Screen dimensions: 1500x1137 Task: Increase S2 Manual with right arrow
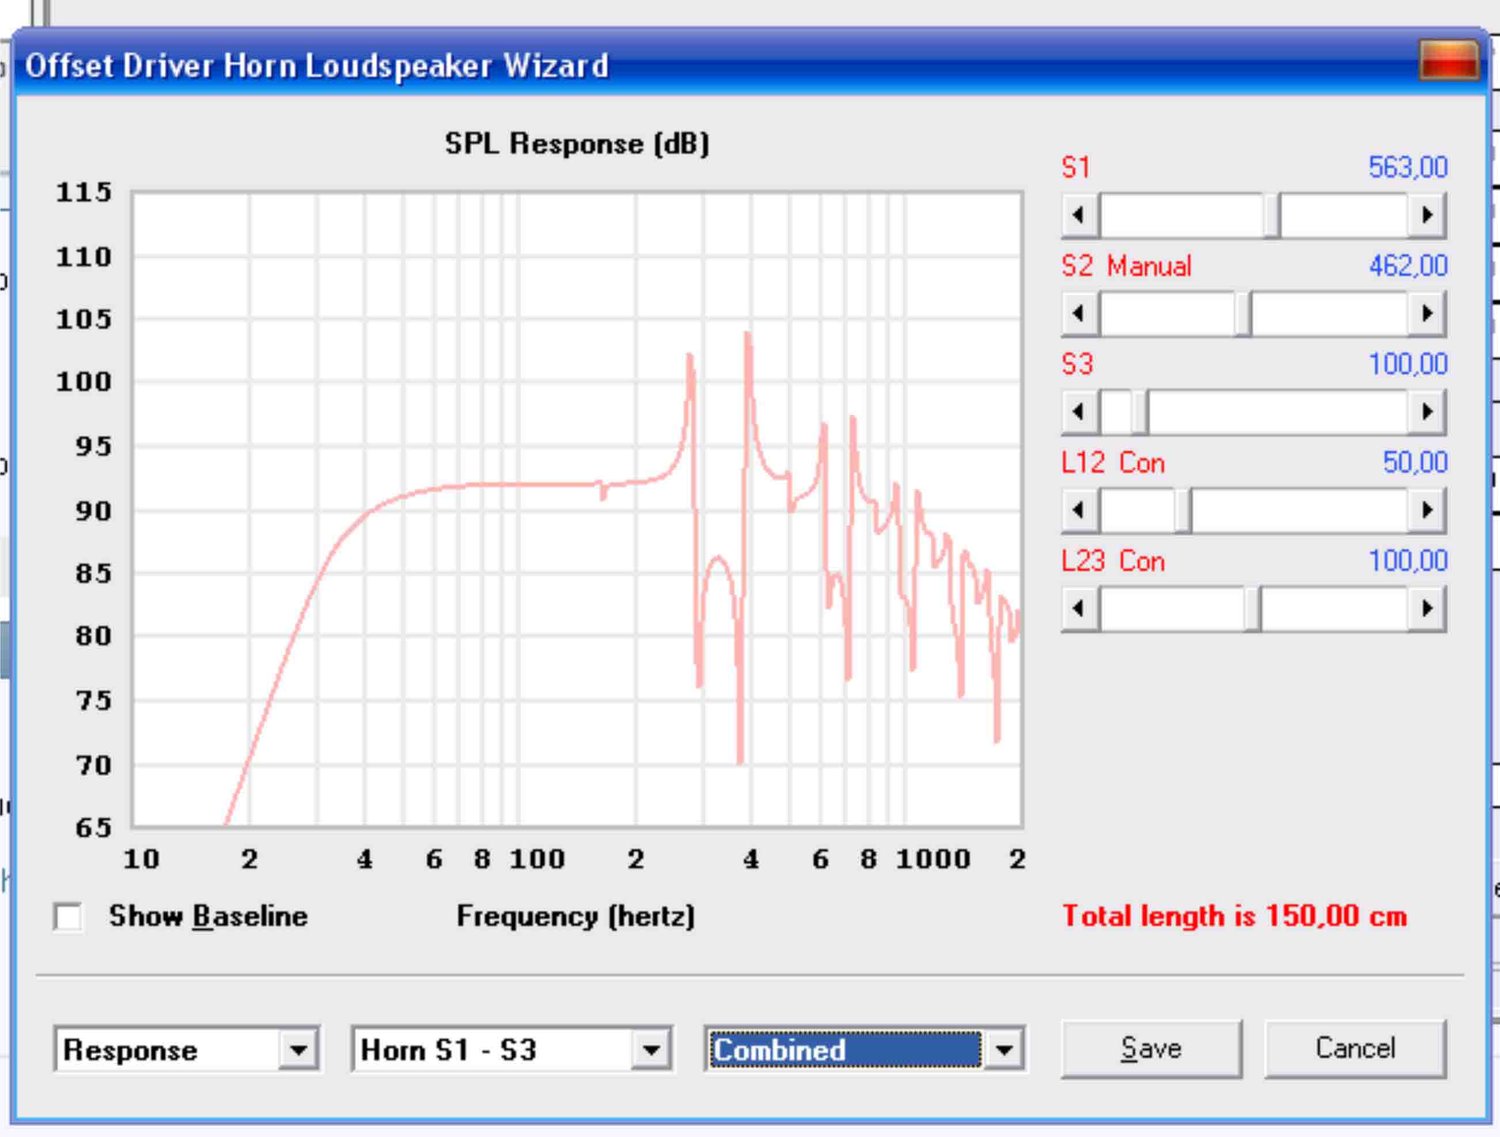point(1427,314)
